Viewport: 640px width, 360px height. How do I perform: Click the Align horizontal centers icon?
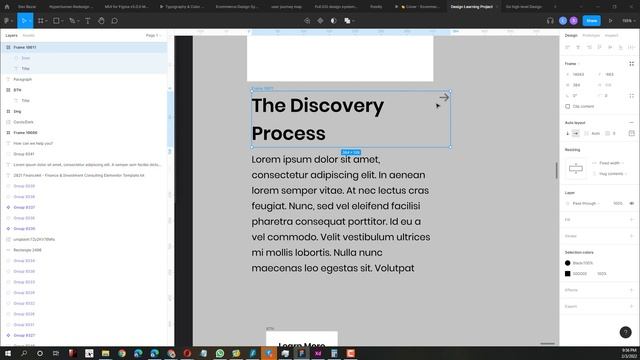pos(578,47)
